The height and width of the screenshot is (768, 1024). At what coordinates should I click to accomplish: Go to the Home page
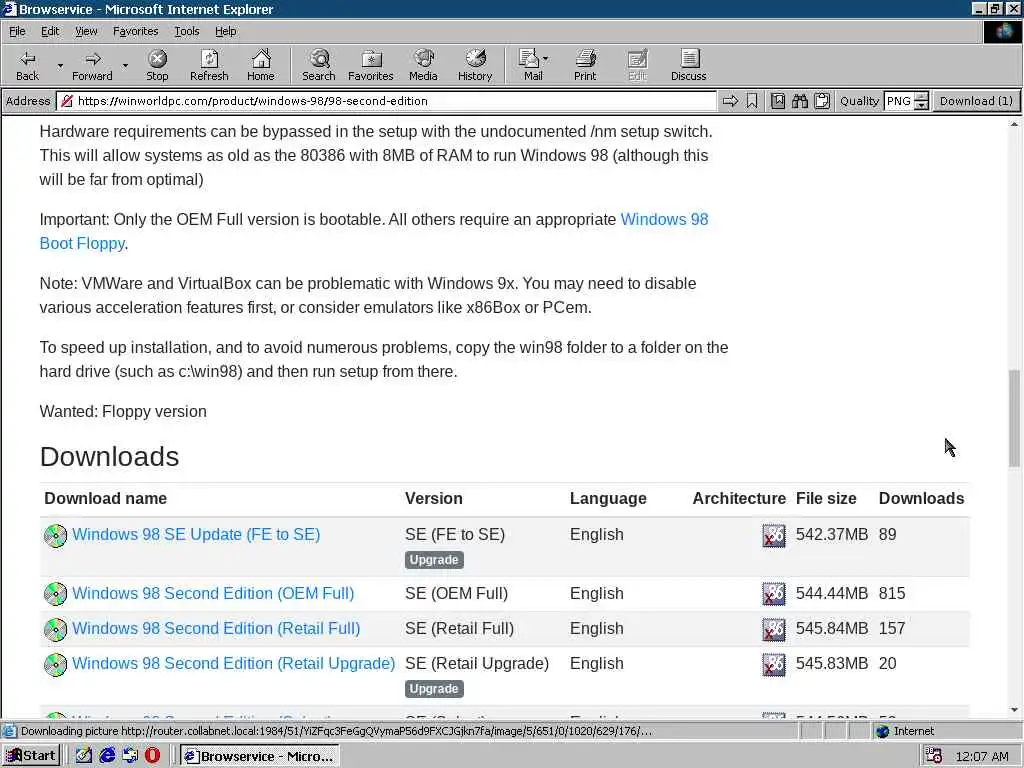[x=261, y=65]
